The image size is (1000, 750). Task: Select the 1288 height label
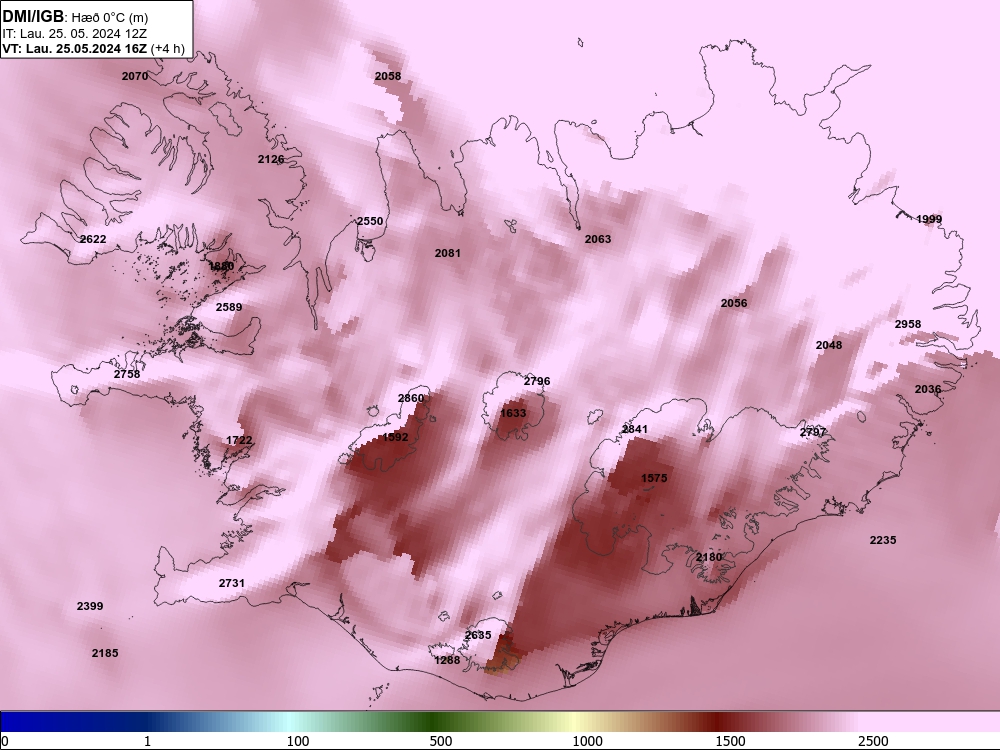click(x=447, y=660)
